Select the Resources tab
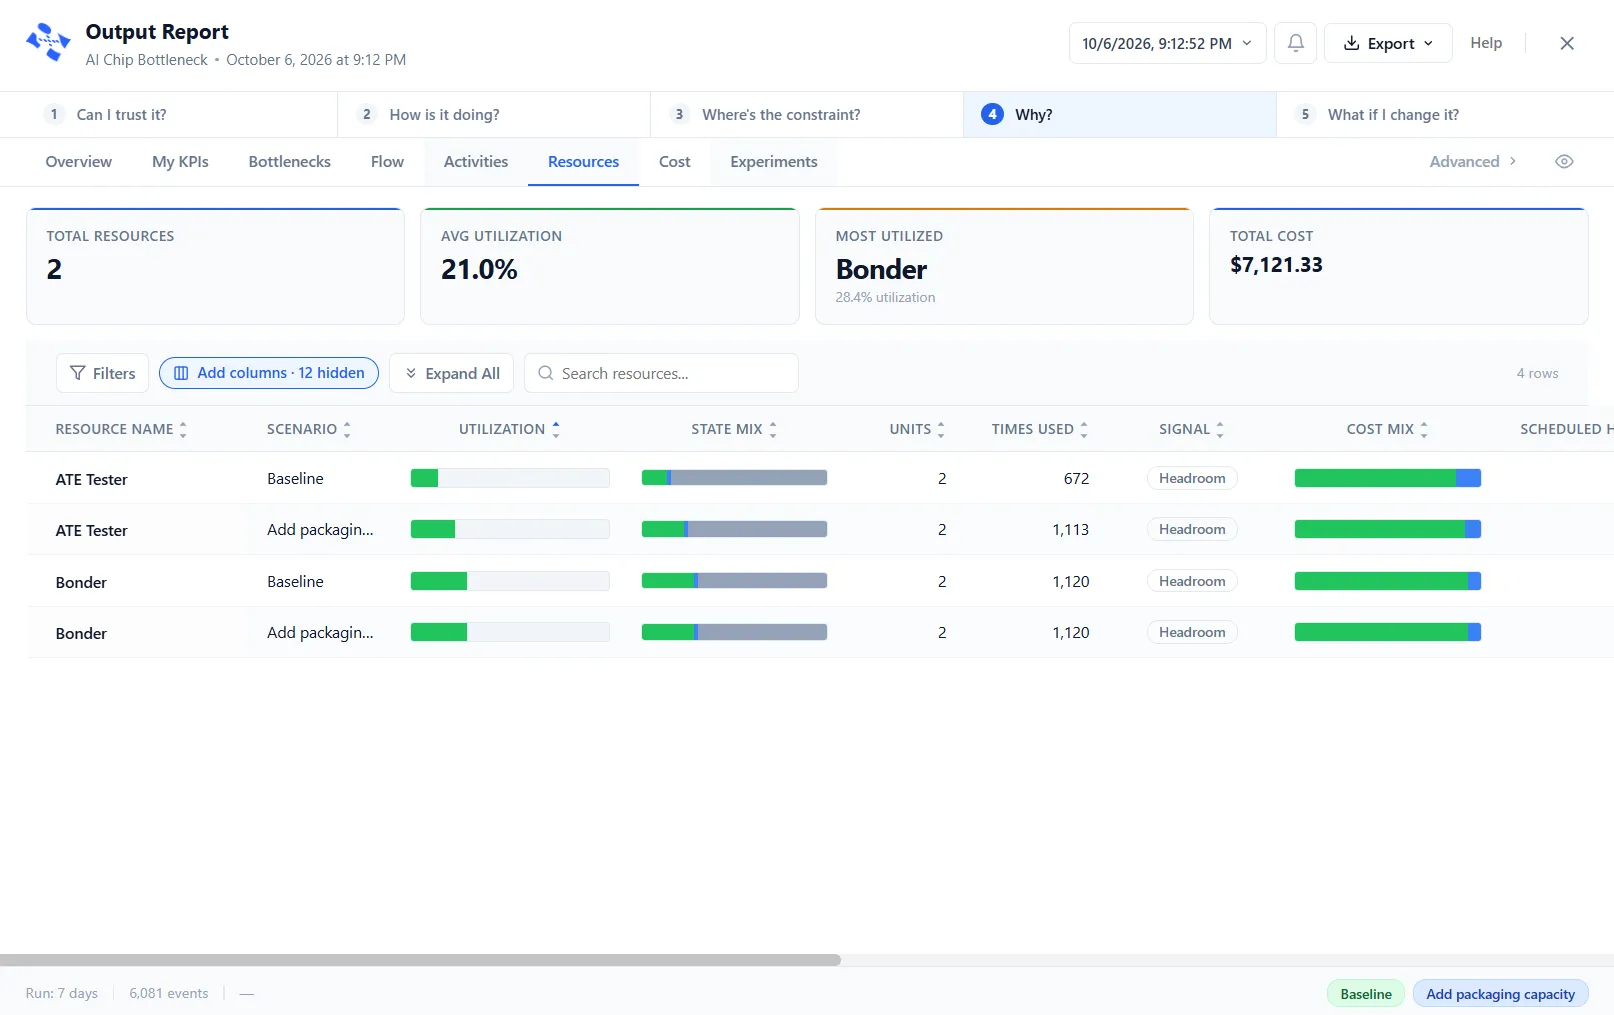 583,162
